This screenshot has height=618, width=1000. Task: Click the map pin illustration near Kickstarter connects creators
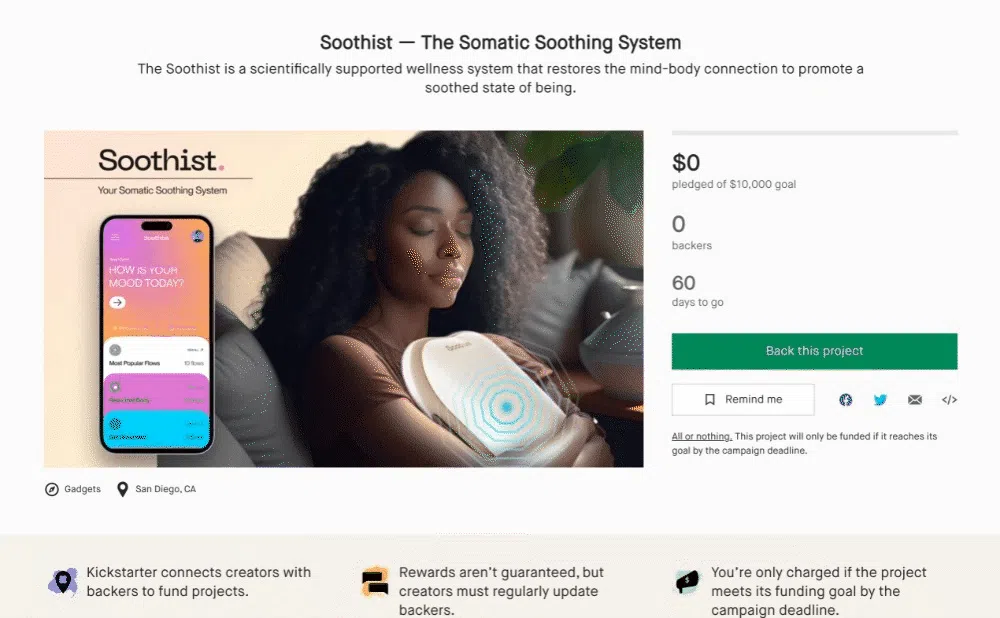[62, 582]
